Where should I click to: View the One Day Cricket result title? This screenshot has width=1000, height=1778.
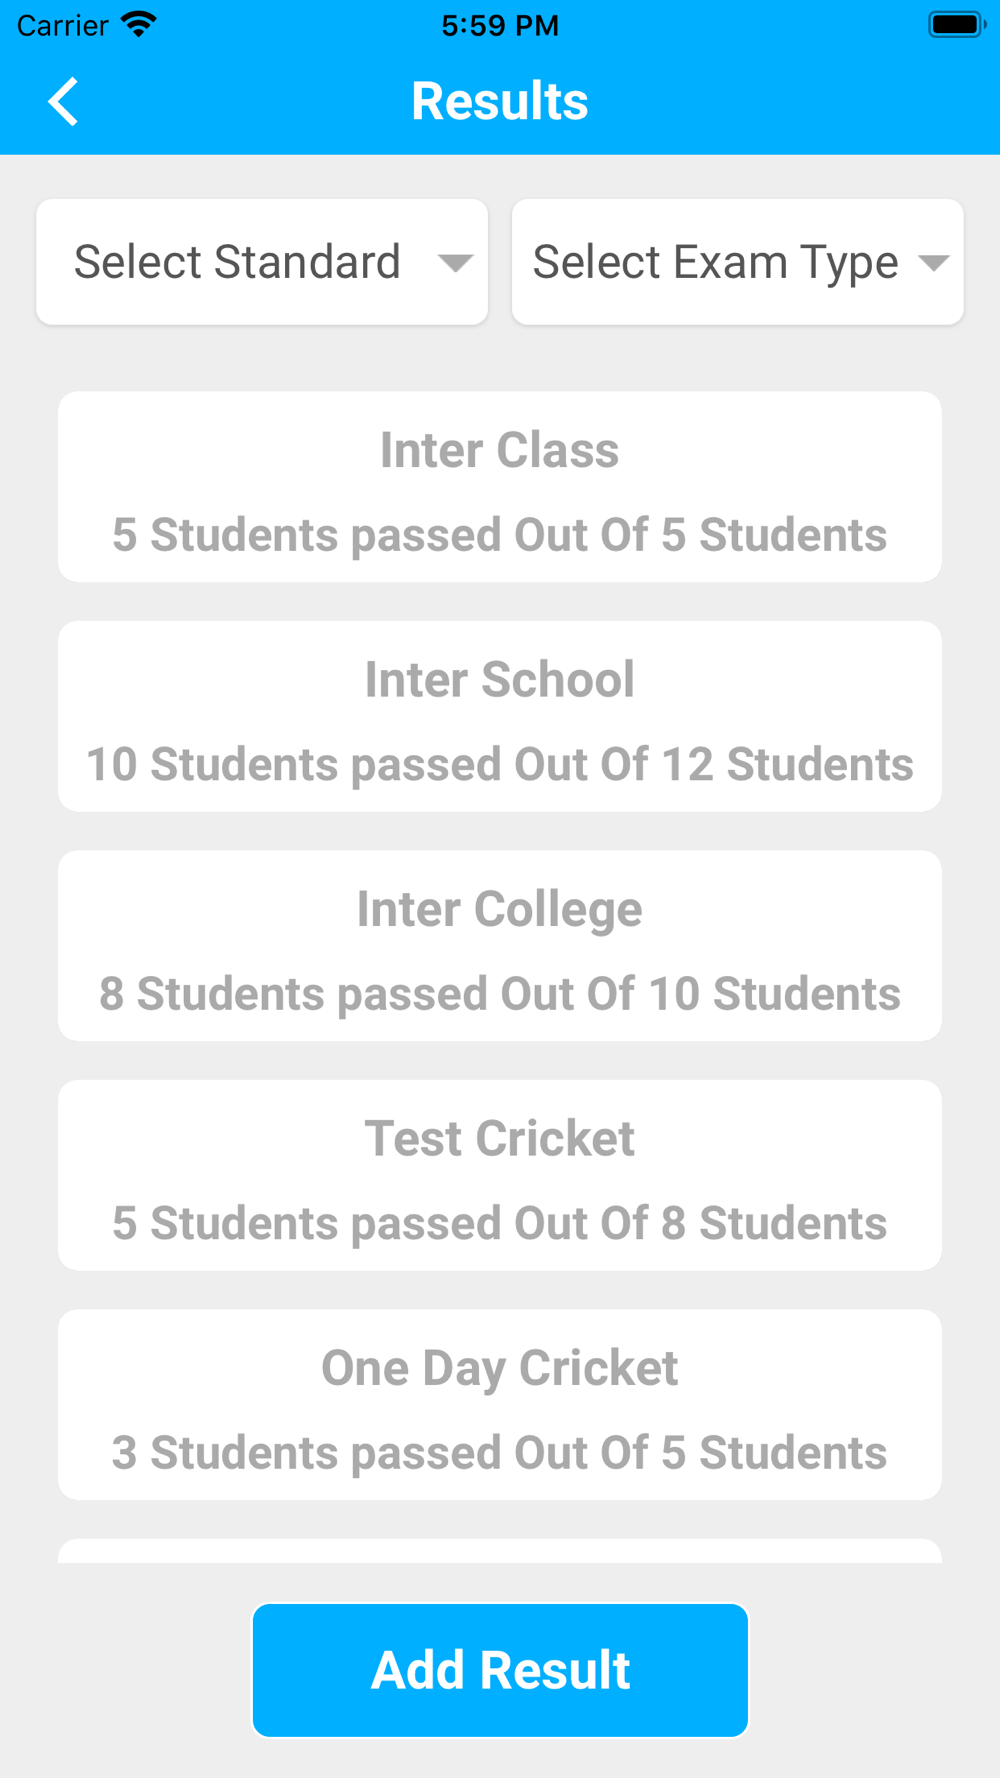(500, 1369)
